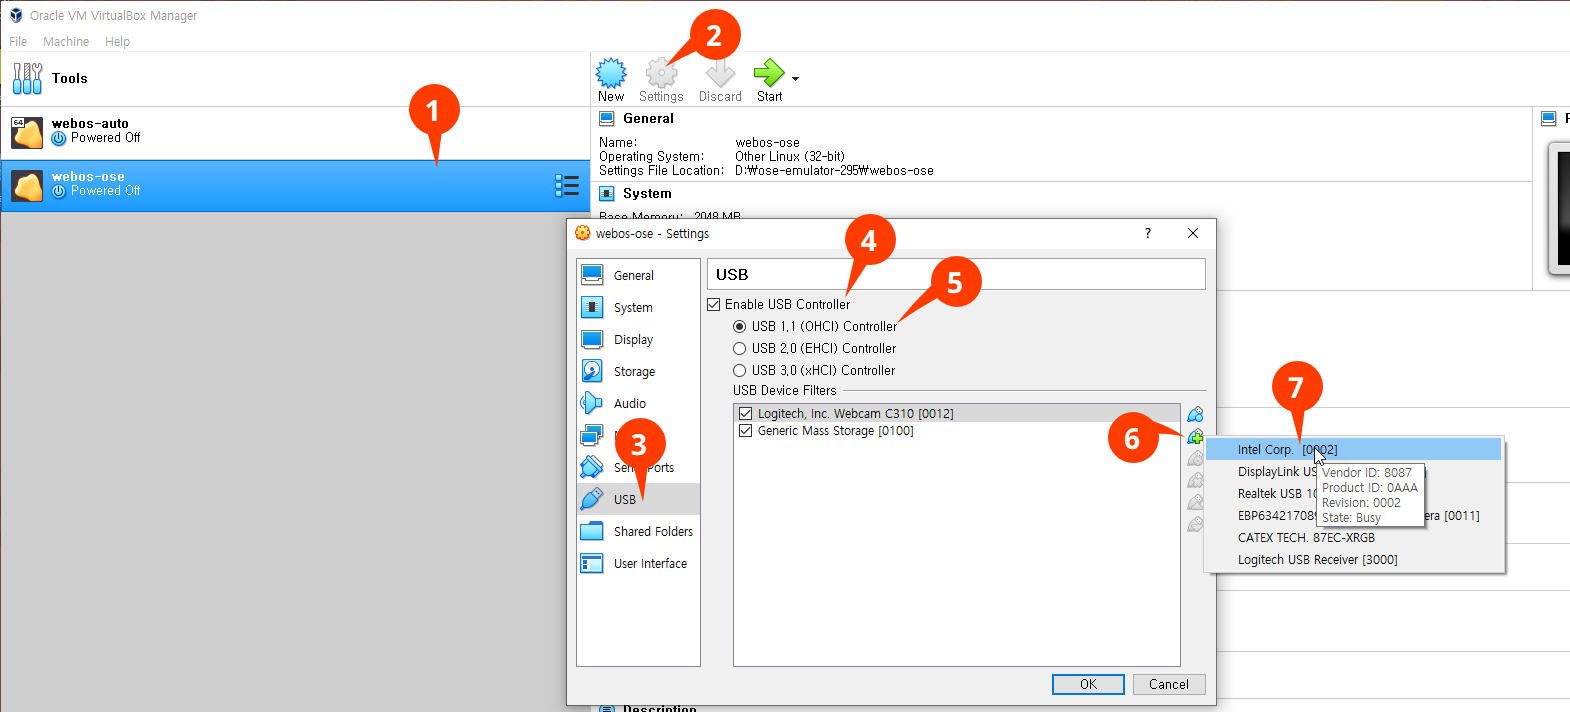Choose EBP634217089 camera [0011] device entry
This screenshot has width=1570, height=712.
pos(1354,516)
